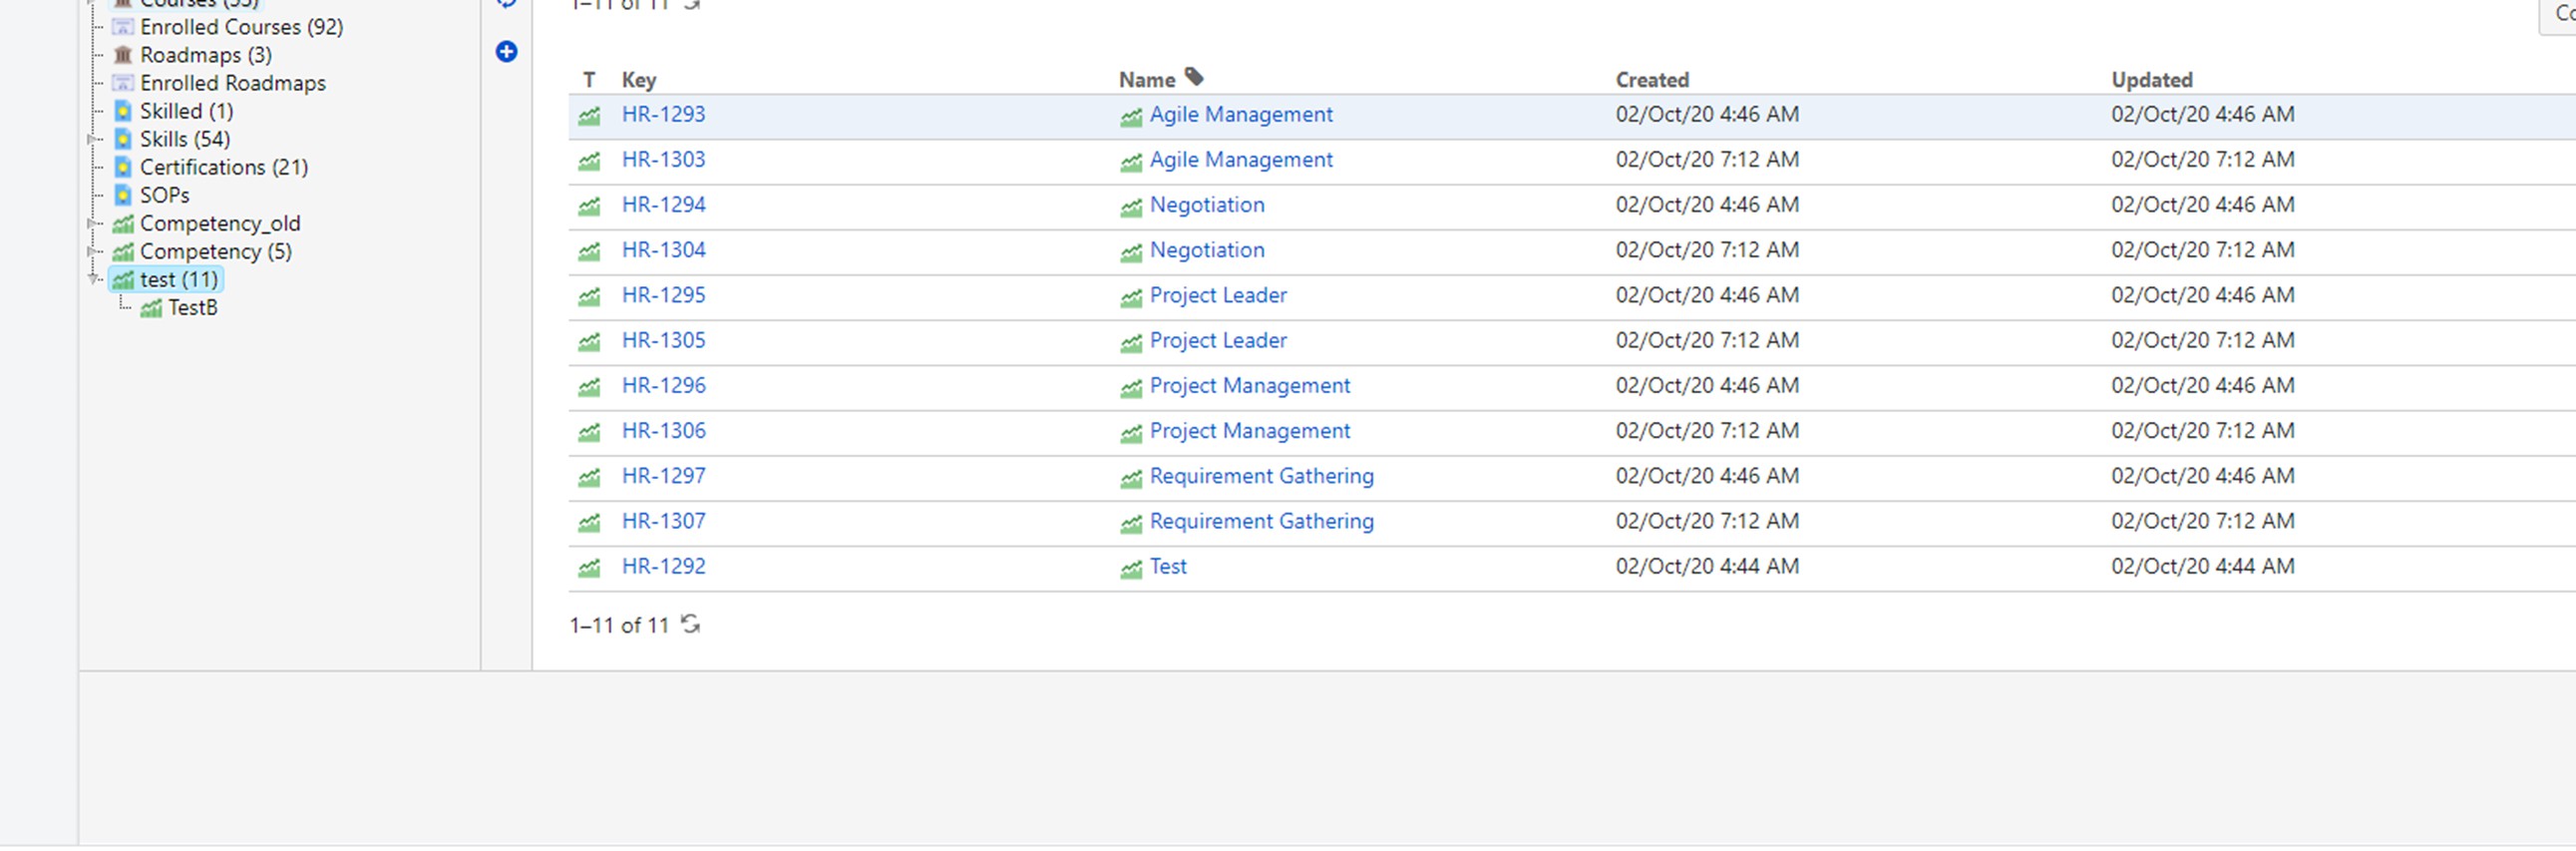Open the HR-1304 key link
The image size is (2576, 851).
click(x=663, y=250)
